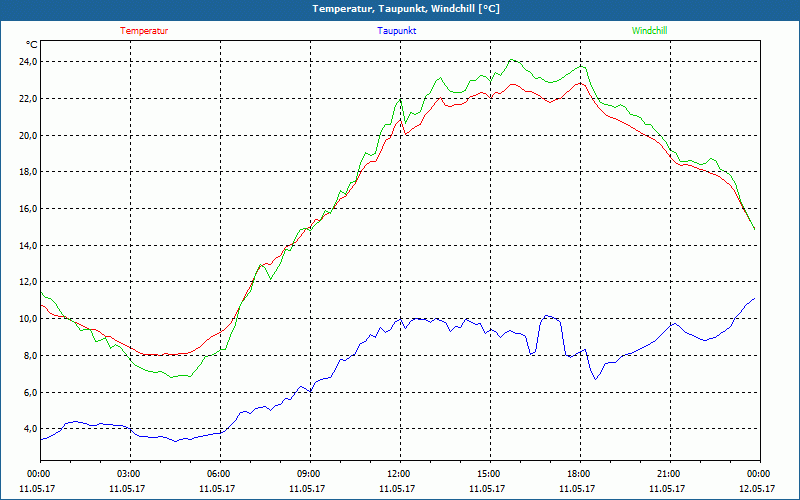Click the red Temperatur peak at 18:00
Viewport: 800px width, 500px height.
(580, 83)
